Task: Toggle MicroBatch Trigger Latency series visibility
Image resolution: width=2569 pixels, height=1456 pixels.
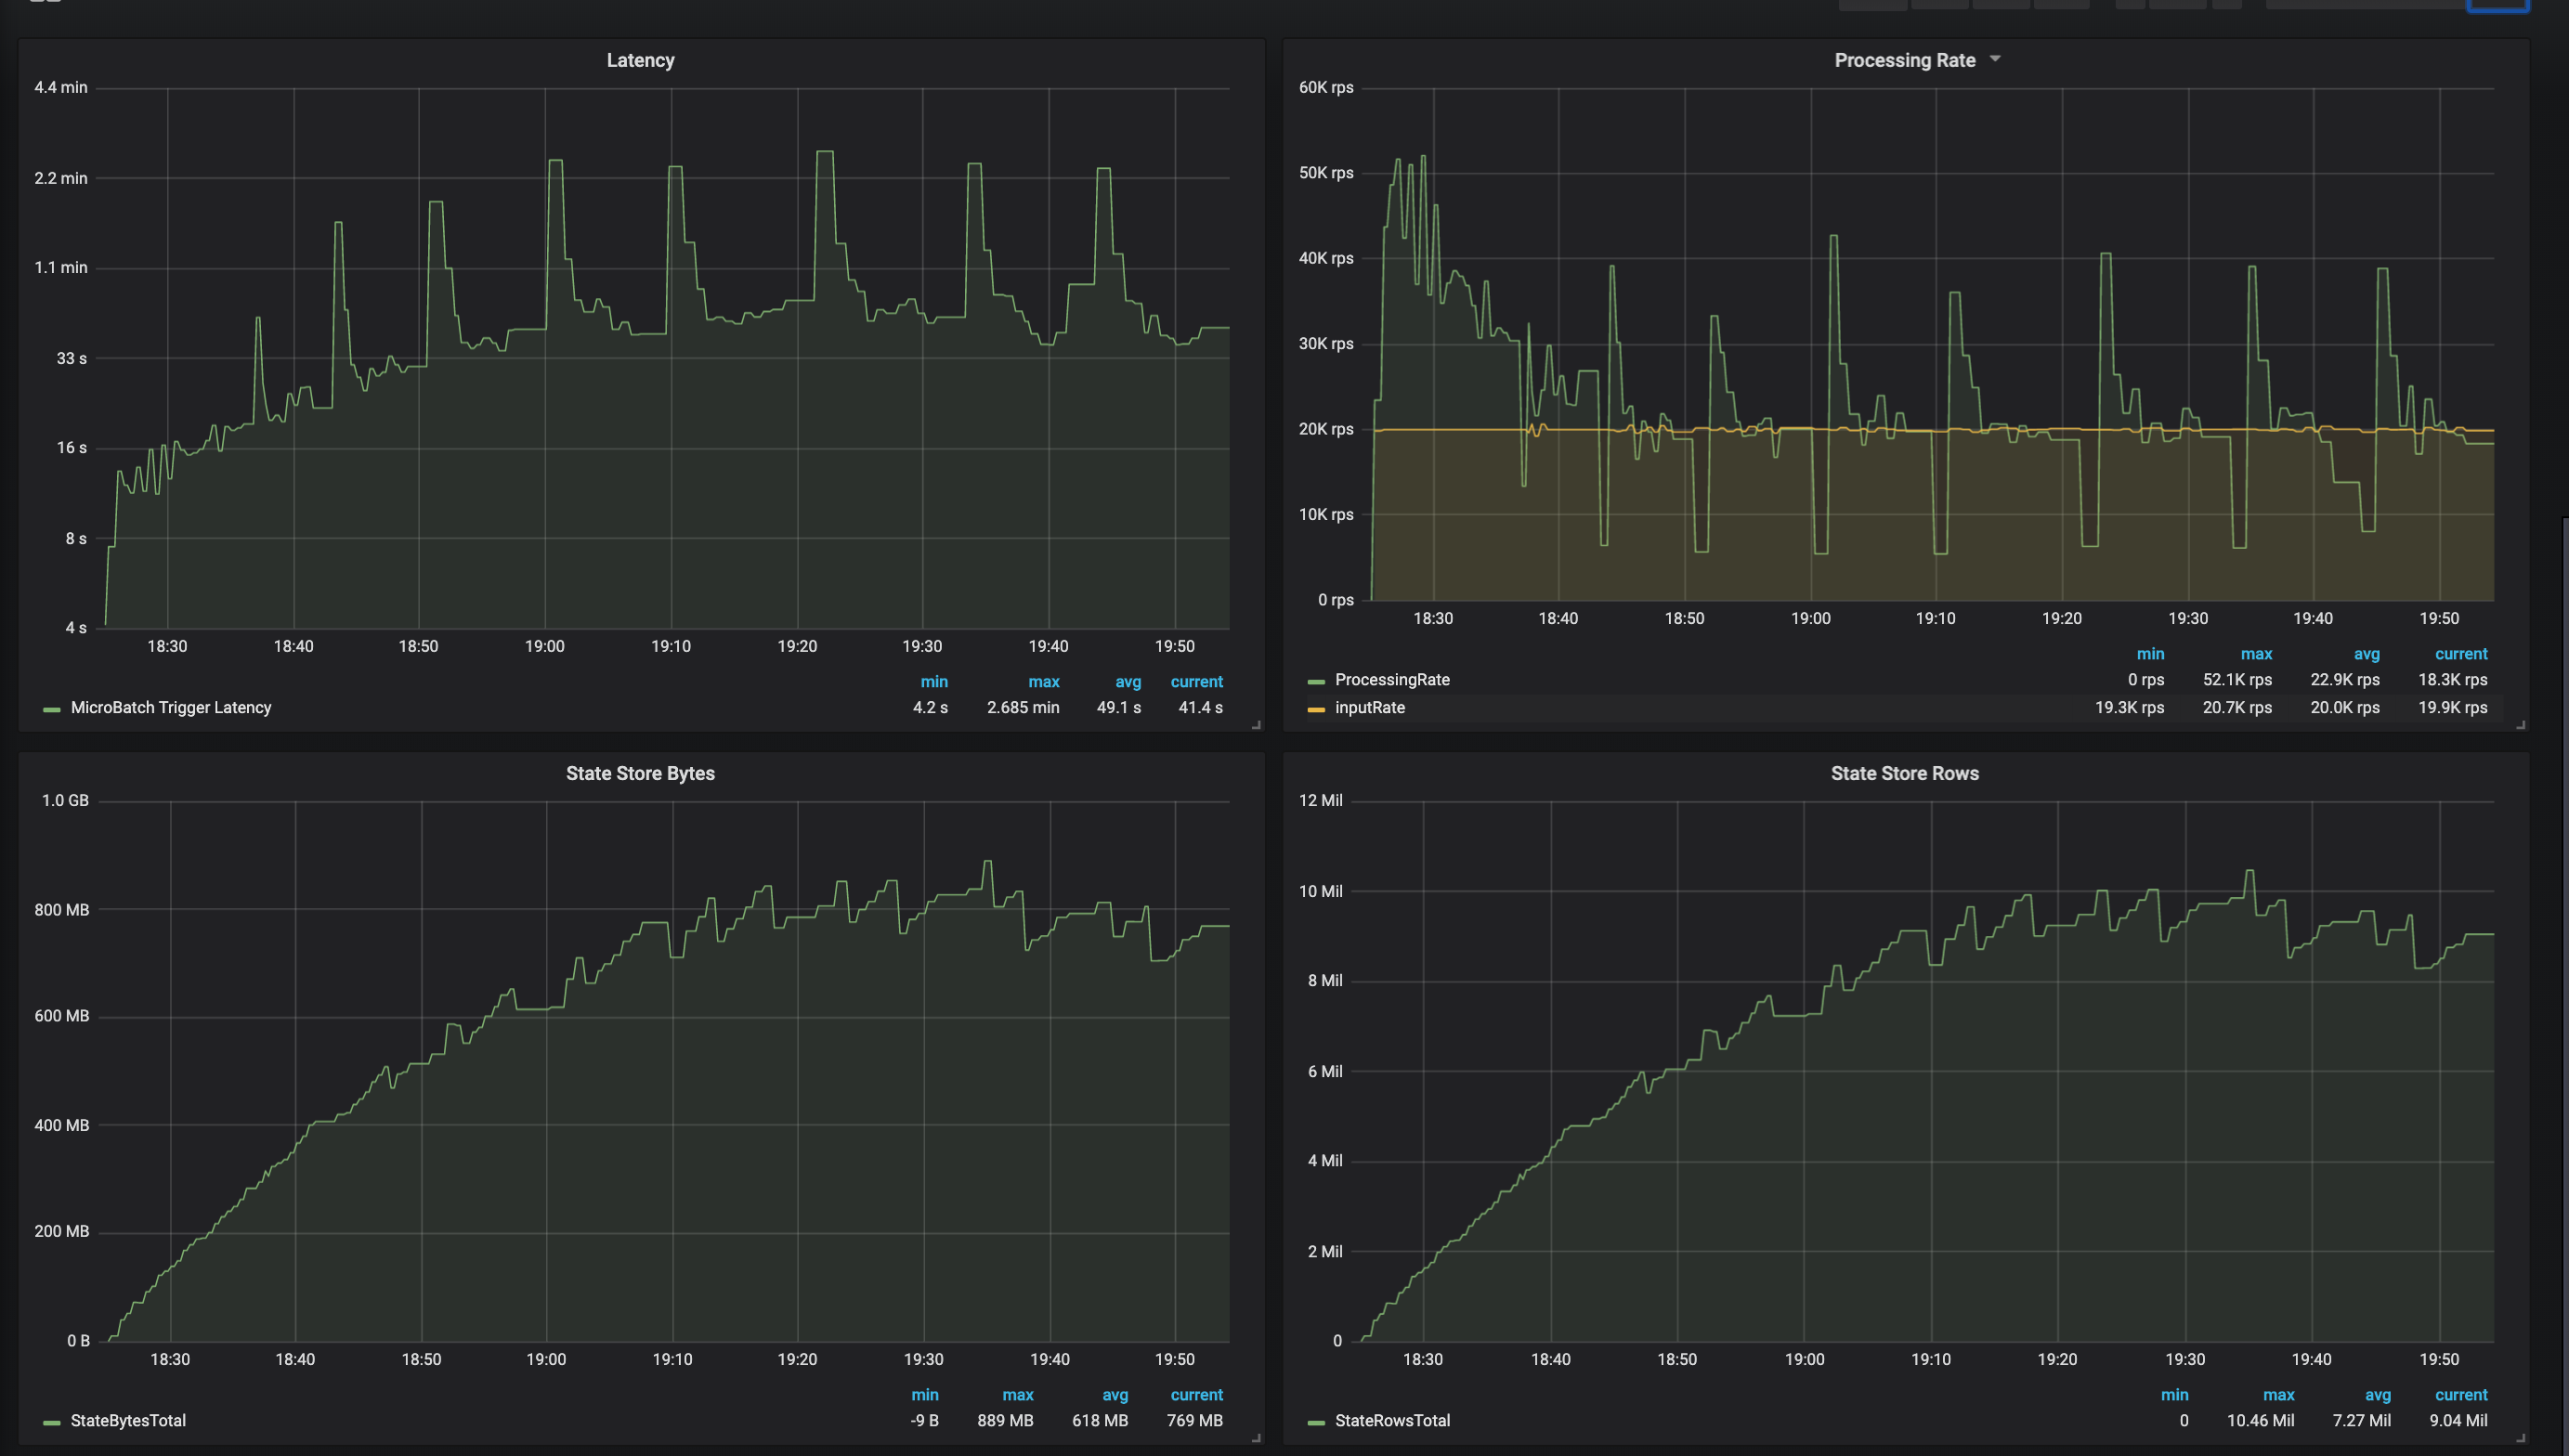Action: [x=171, y=707]
